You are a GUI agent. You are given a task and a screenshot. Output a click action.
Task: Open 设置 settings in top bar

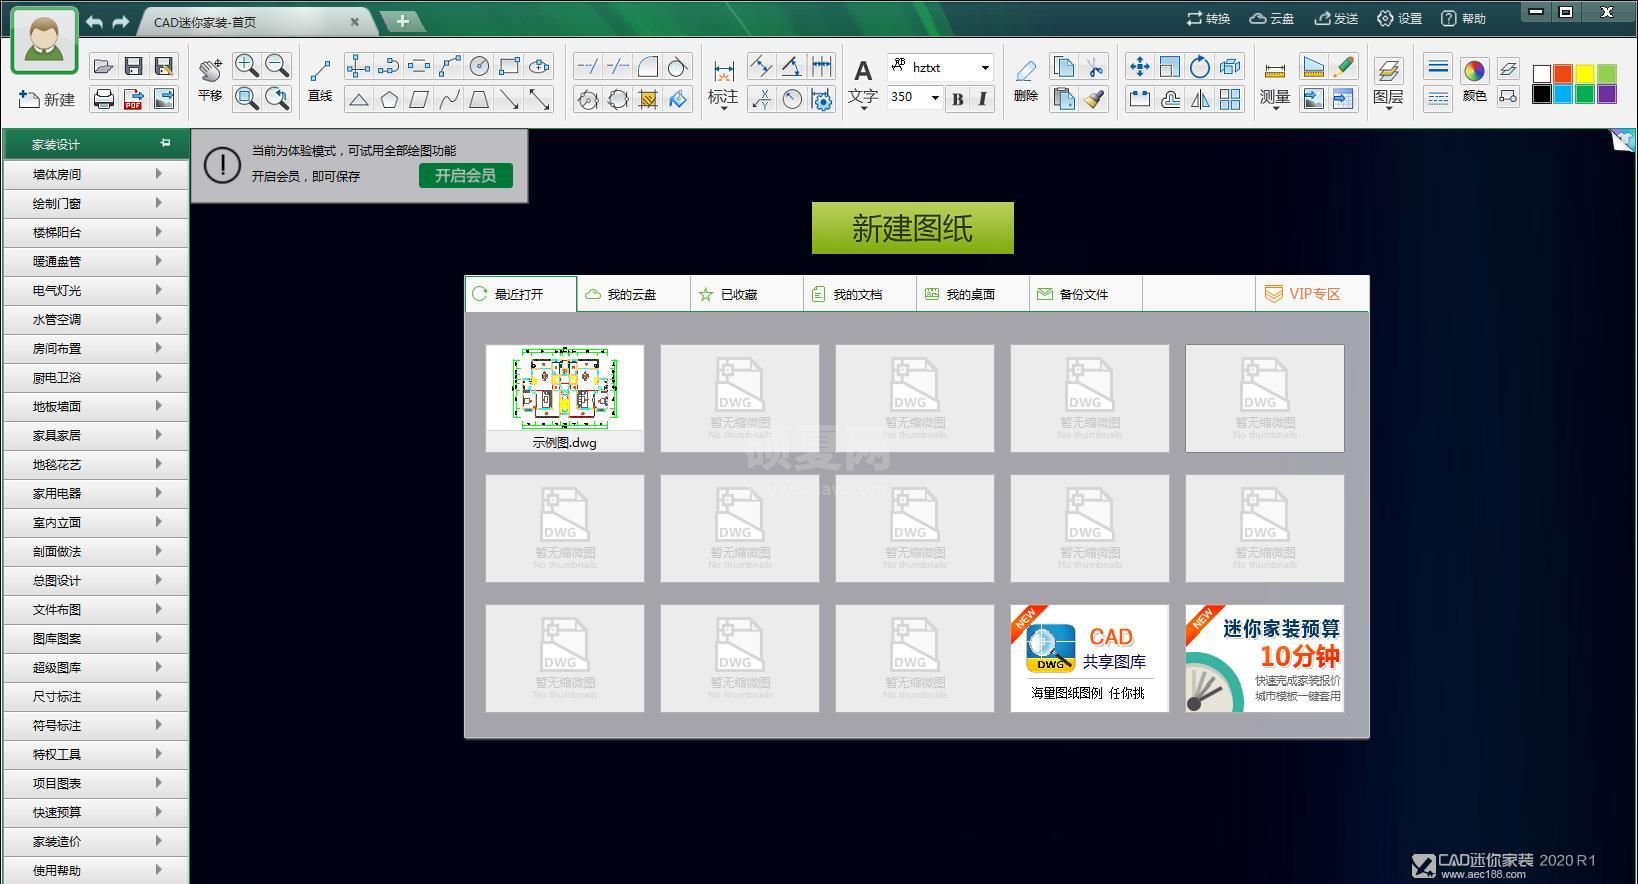[1399, 18]
